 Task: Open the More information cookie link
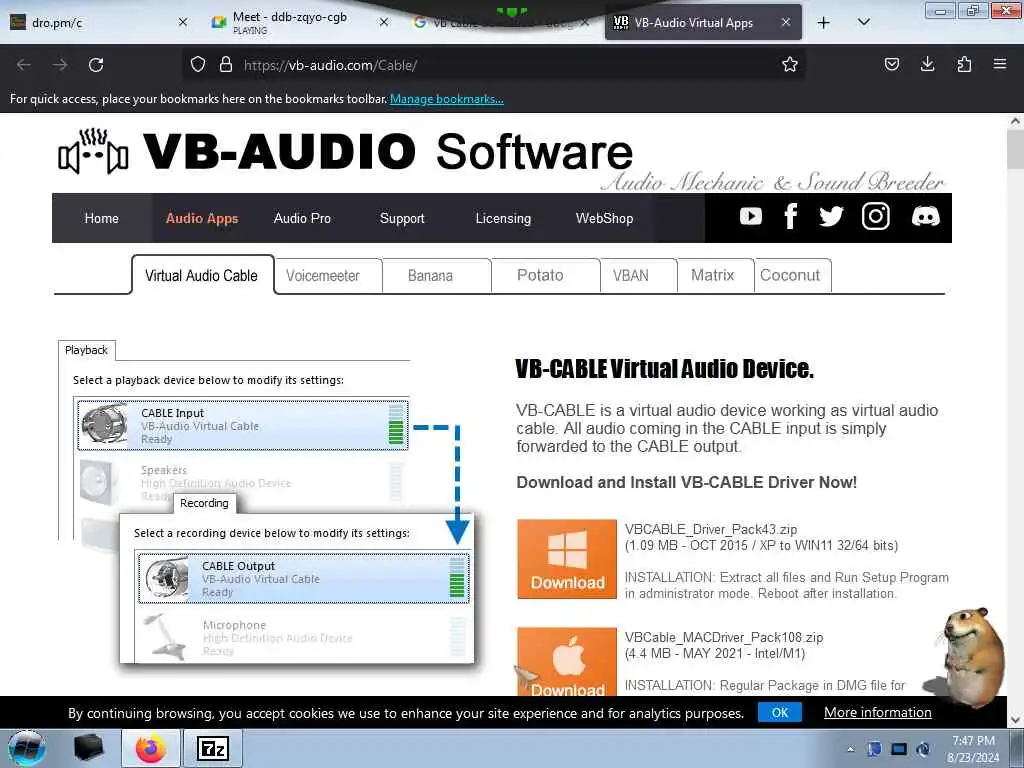pyautogui.click(x=877, y=712)
